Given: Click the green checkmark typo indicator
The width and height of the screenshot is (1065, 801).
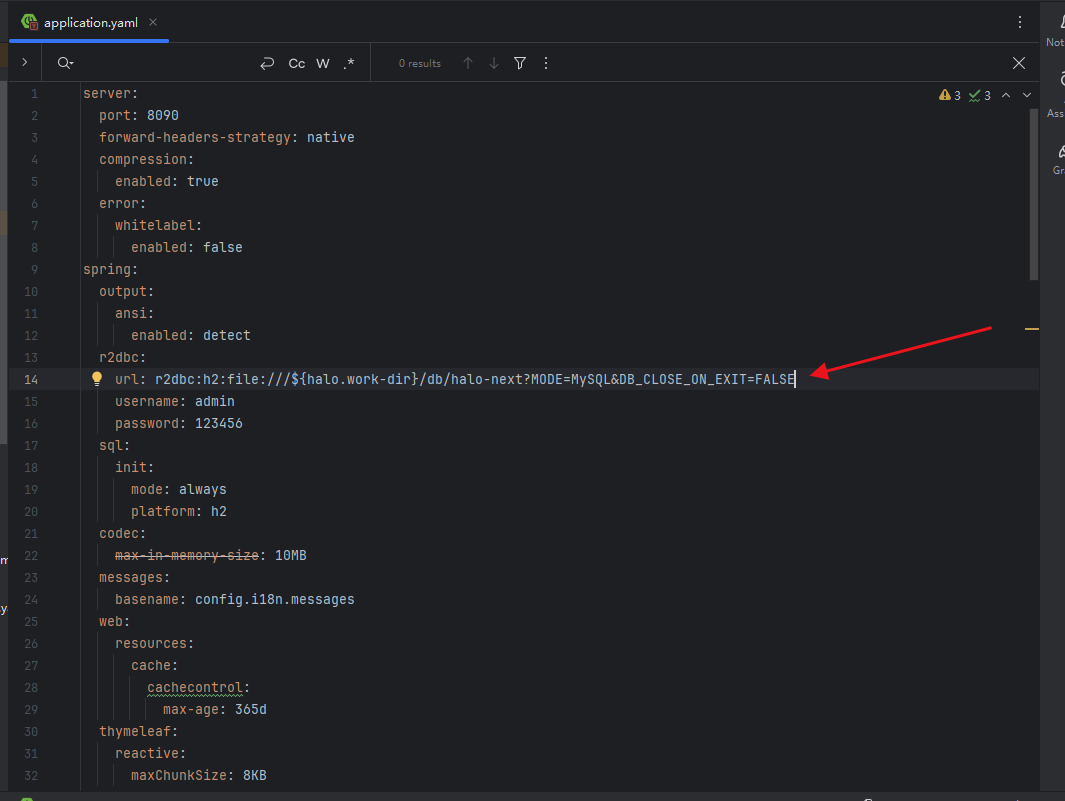Looking at the screenshot, I should (979, 95).
